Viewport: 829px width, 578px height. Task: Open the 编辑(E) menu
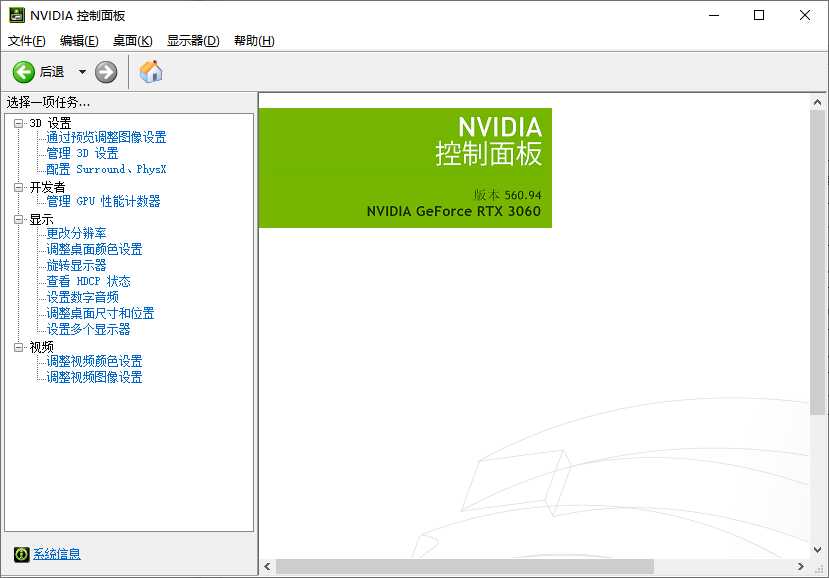point(79,41)
